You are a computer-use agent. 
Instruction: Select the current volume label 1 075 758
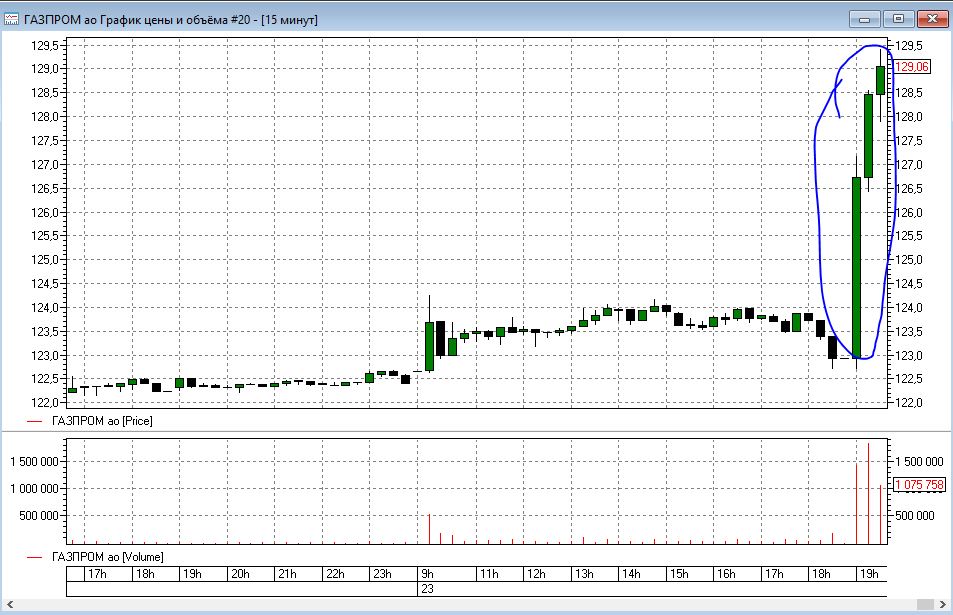(x=919, y=485)
